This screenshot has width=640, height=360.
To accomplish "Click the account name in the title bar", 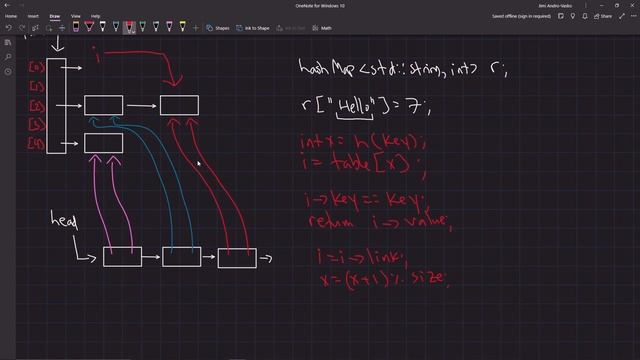I will 555,6.
